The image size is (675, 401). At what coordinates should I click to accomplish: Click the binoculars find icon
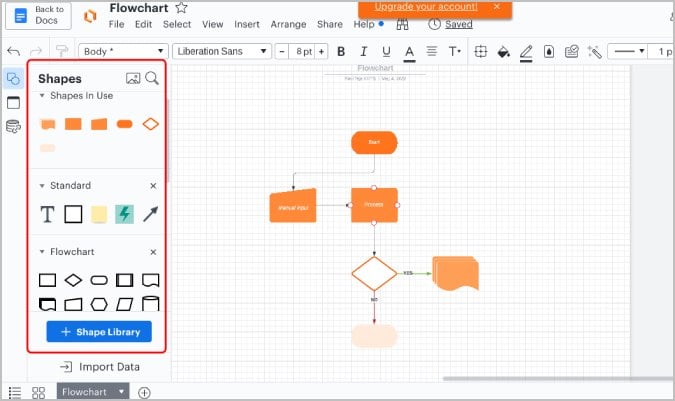coord(403,25)
